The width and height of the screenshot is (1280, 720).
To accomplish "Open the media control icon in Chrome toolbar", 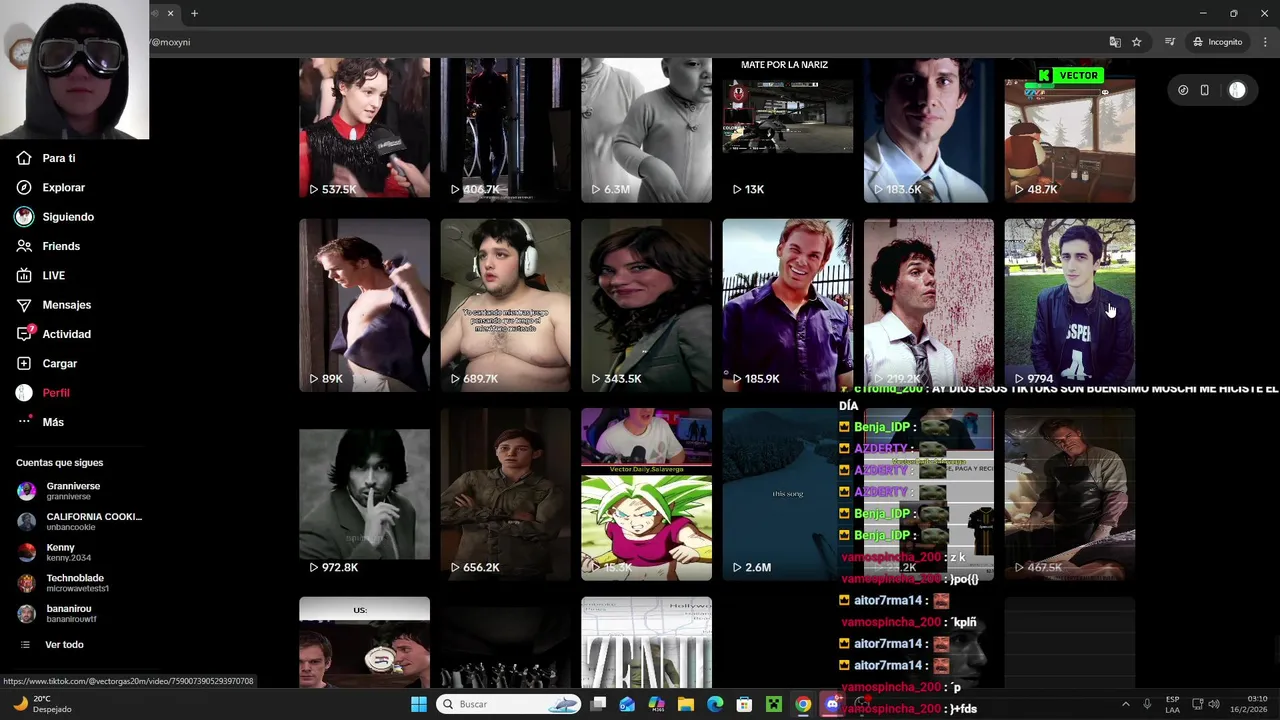I will tap(1170, 42).
